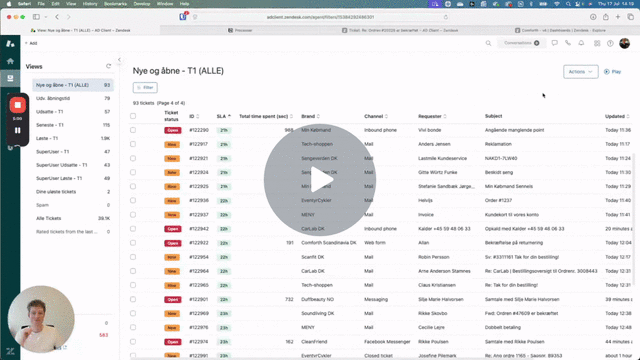
Task: Open the user profile avatar
Action: pos(624,43)
